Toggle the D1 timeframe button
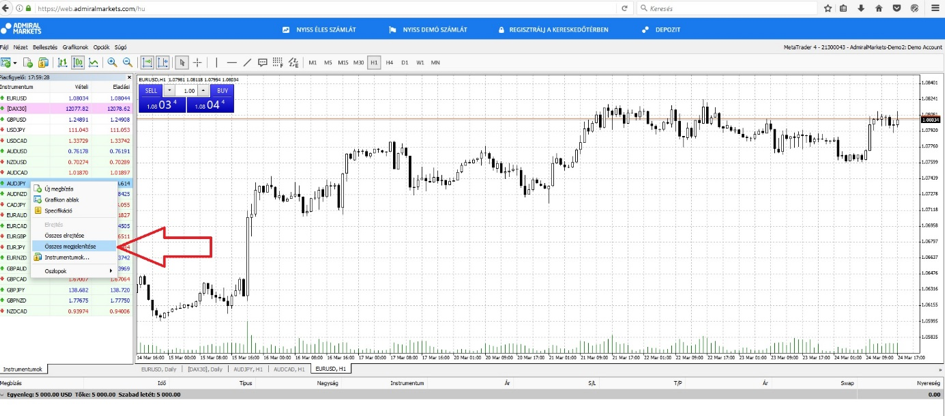This screenshot has height=416, width=945. coord(405,63)
